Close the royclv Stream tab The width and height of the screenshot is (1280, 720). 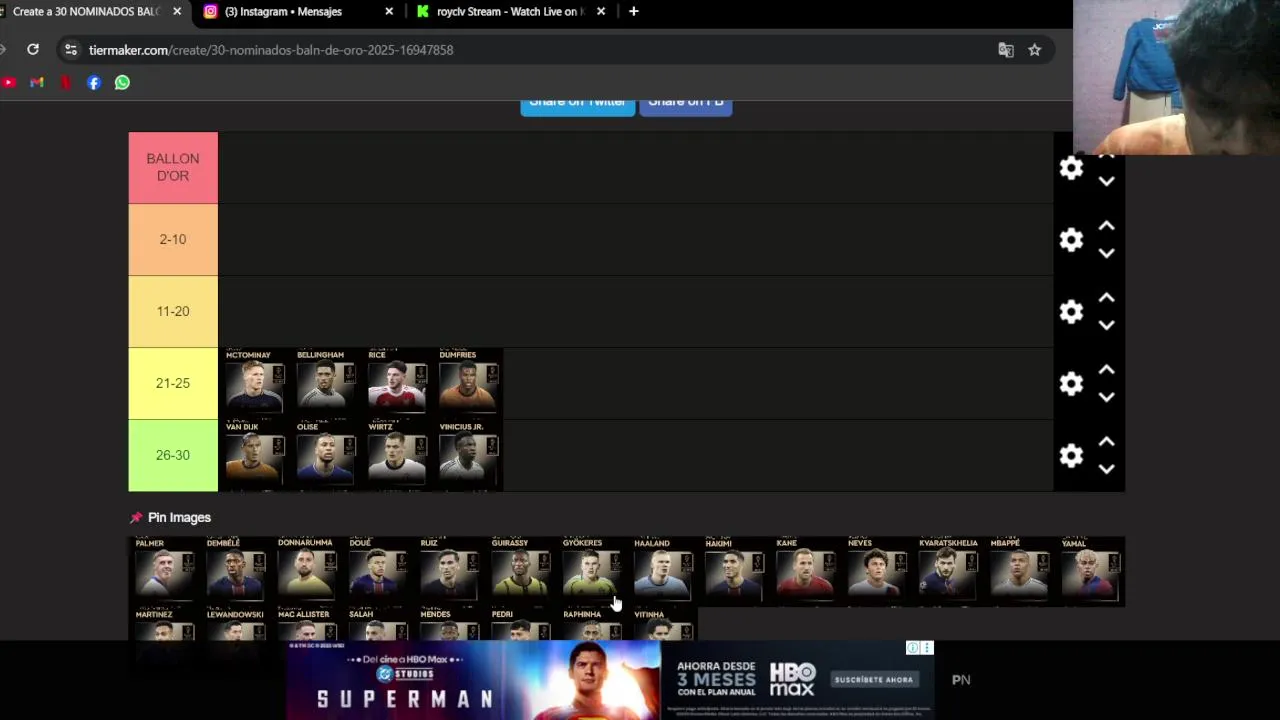pyautogui.click(x=601, y=11)
